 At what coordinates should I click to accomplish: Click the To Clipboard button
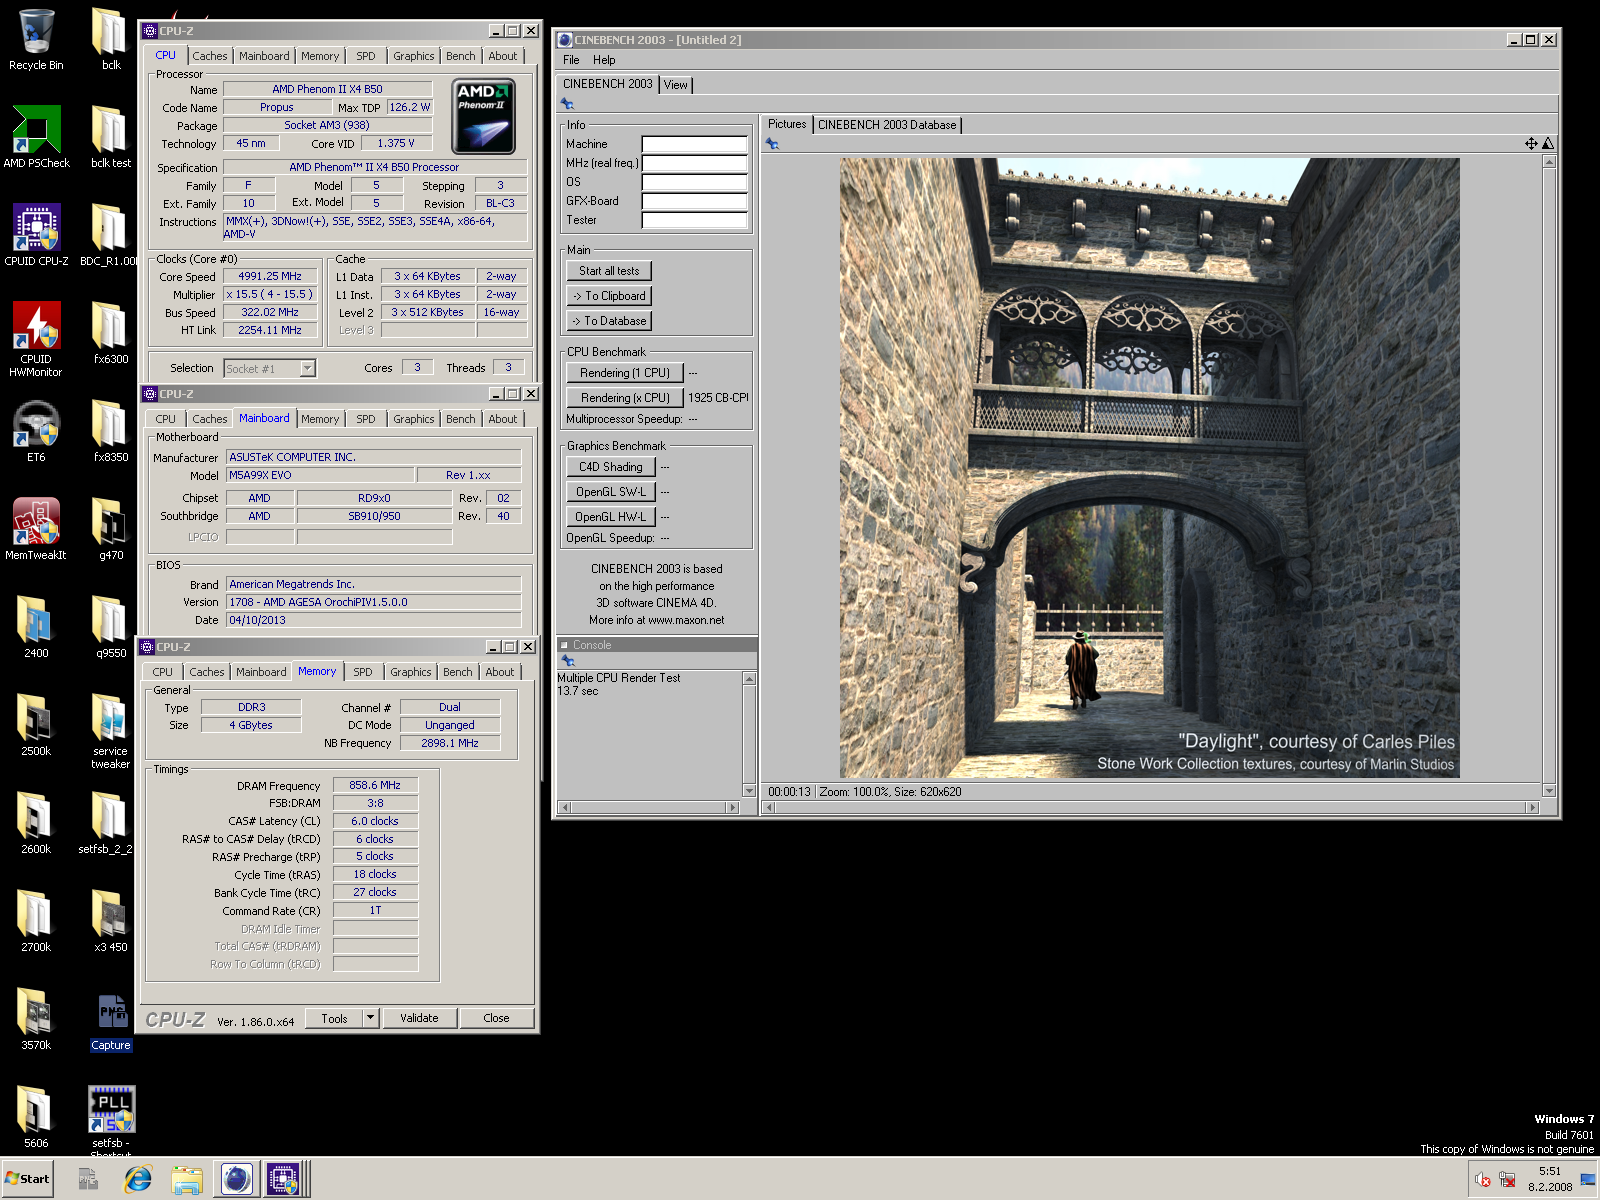(609, 296)
